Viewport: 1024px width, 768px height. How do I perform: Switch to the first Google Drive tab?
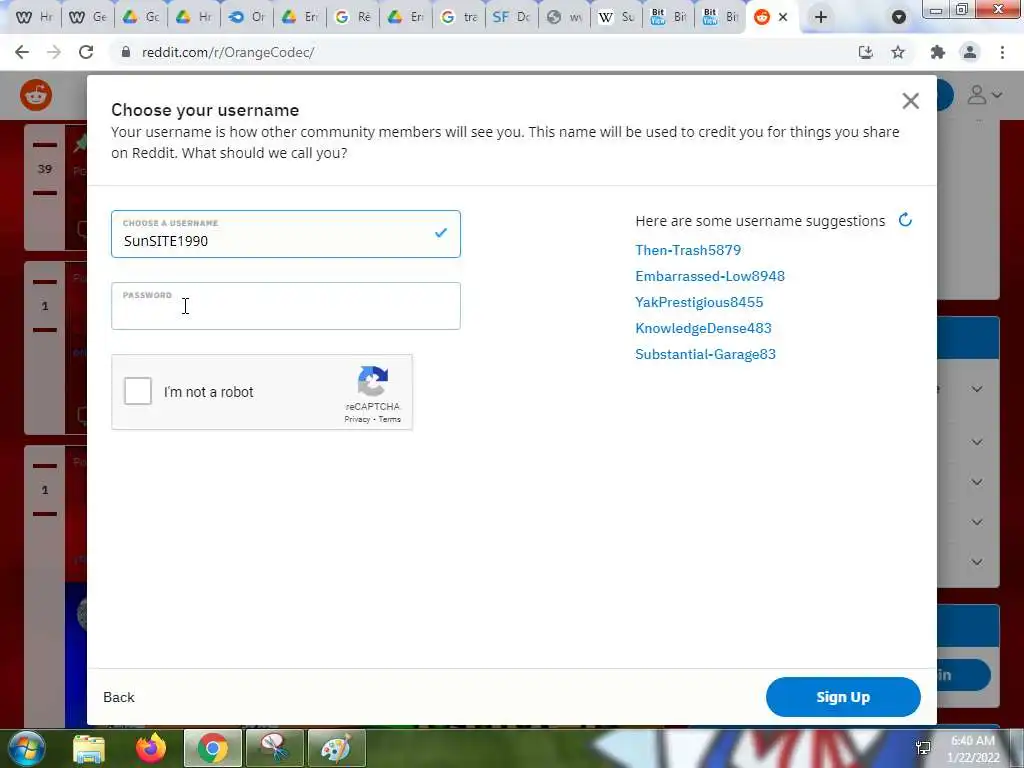tap(140, 17)
